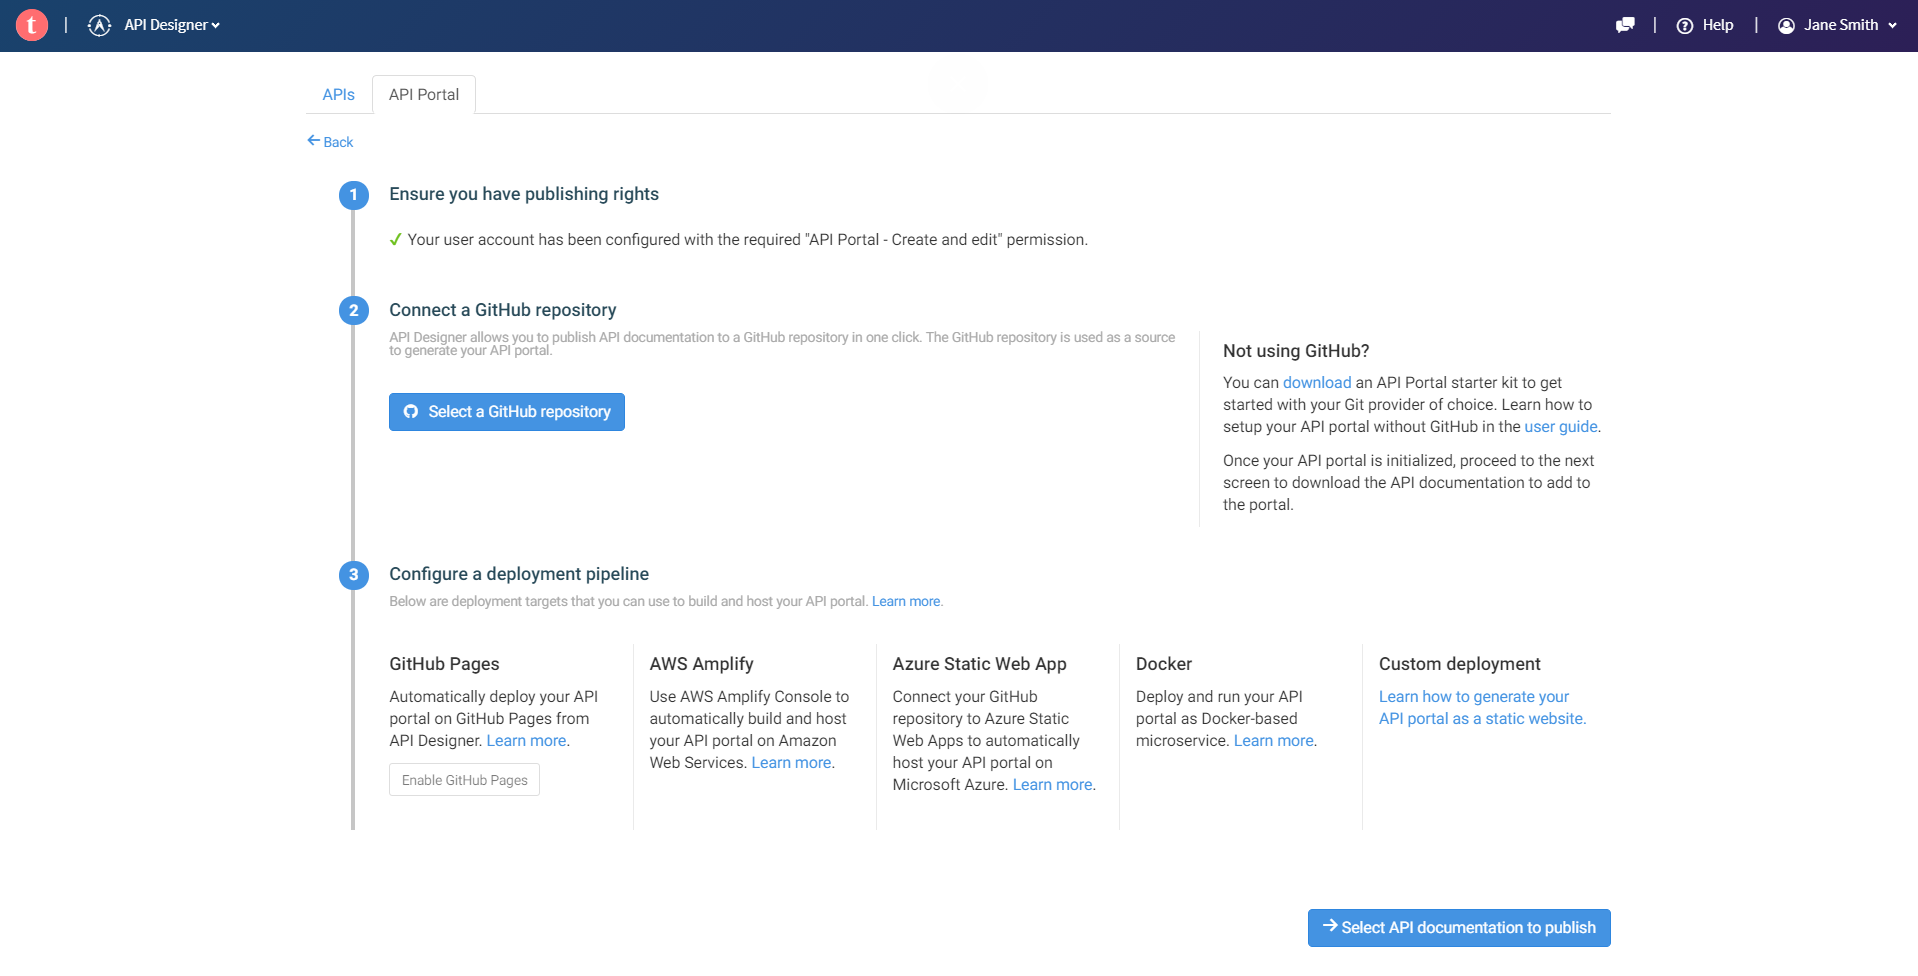Click the 'GitHub Pages' card title
Image resolution: width=1918 pixels, height=976 pixels.
click(x=444, y=664)
